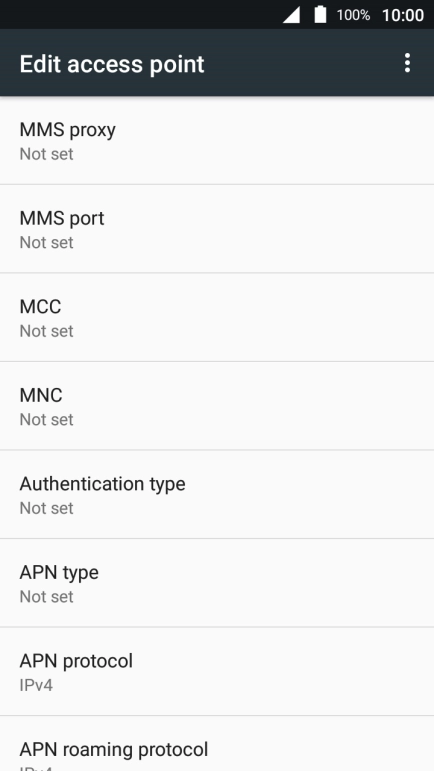Open the MMS port setting
Viewport: 434px width, 771px height.
217,229
